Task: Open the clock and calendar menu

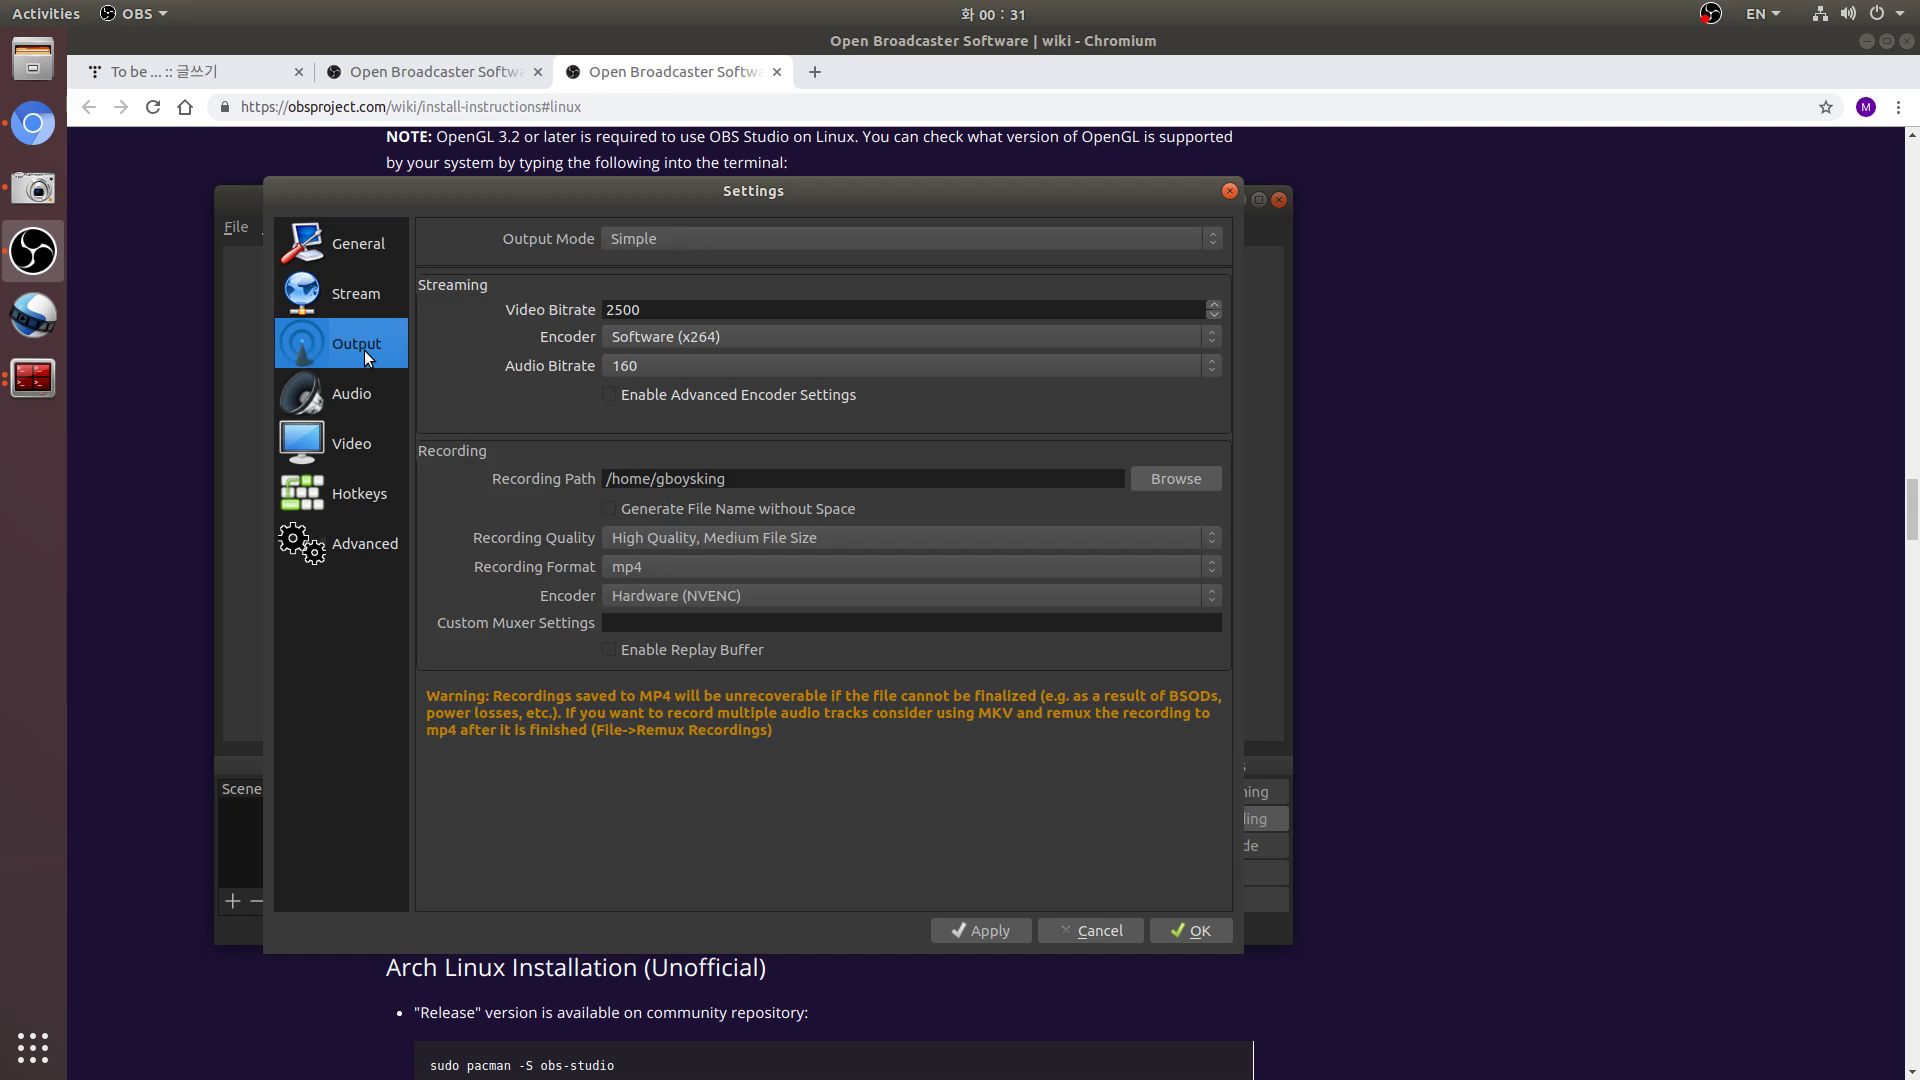Action: tap(993, 14)
